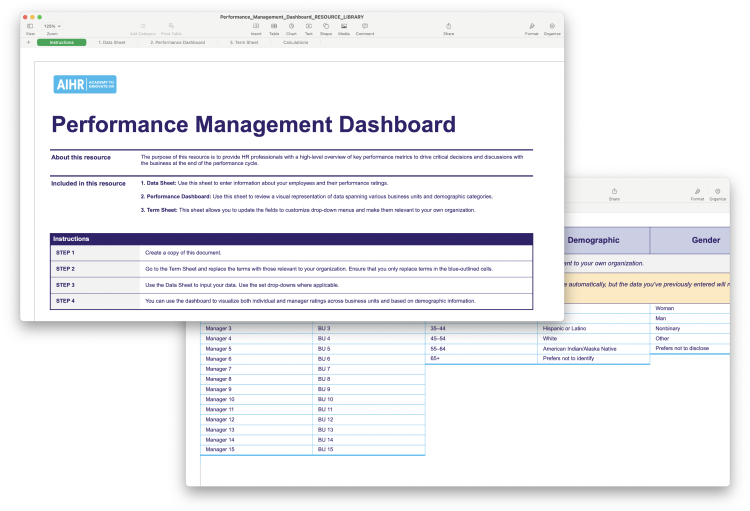Click the Table toolbar icon
This screenshot has height=511, width=750.
pos(274,27)
